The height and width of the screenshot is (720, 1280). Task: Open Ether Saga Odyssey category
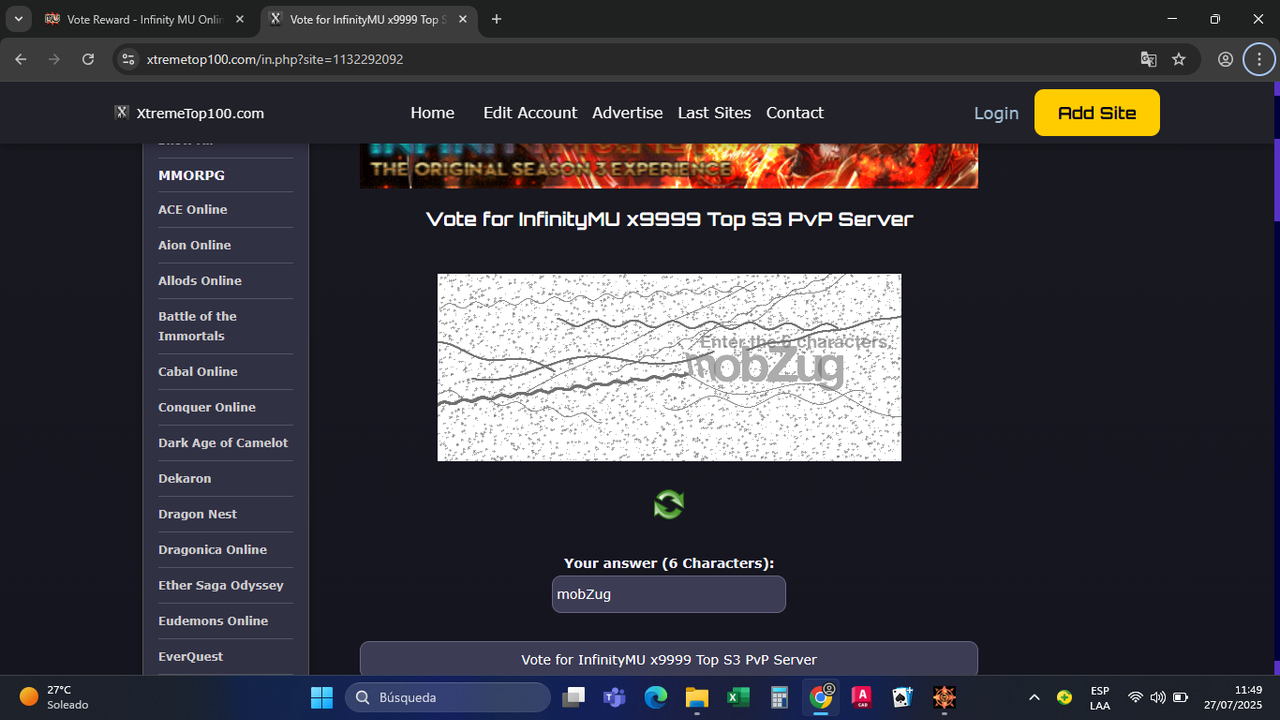(221, 585)
